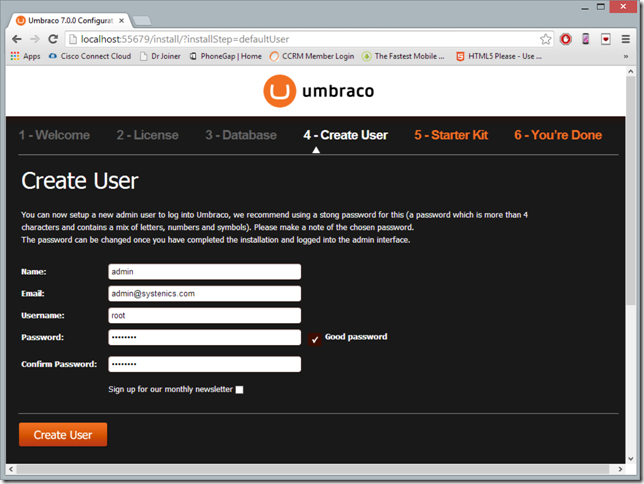
Task: Open the Chrome hamburger menu
Action: [x=626, y=39]
